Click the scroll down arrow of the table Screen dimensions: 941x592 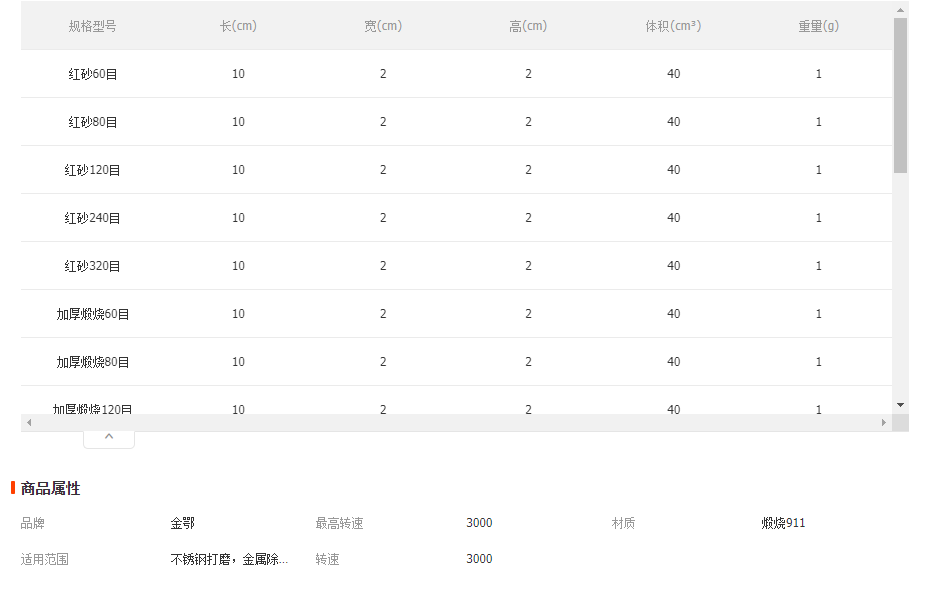(x=900, y=405)
